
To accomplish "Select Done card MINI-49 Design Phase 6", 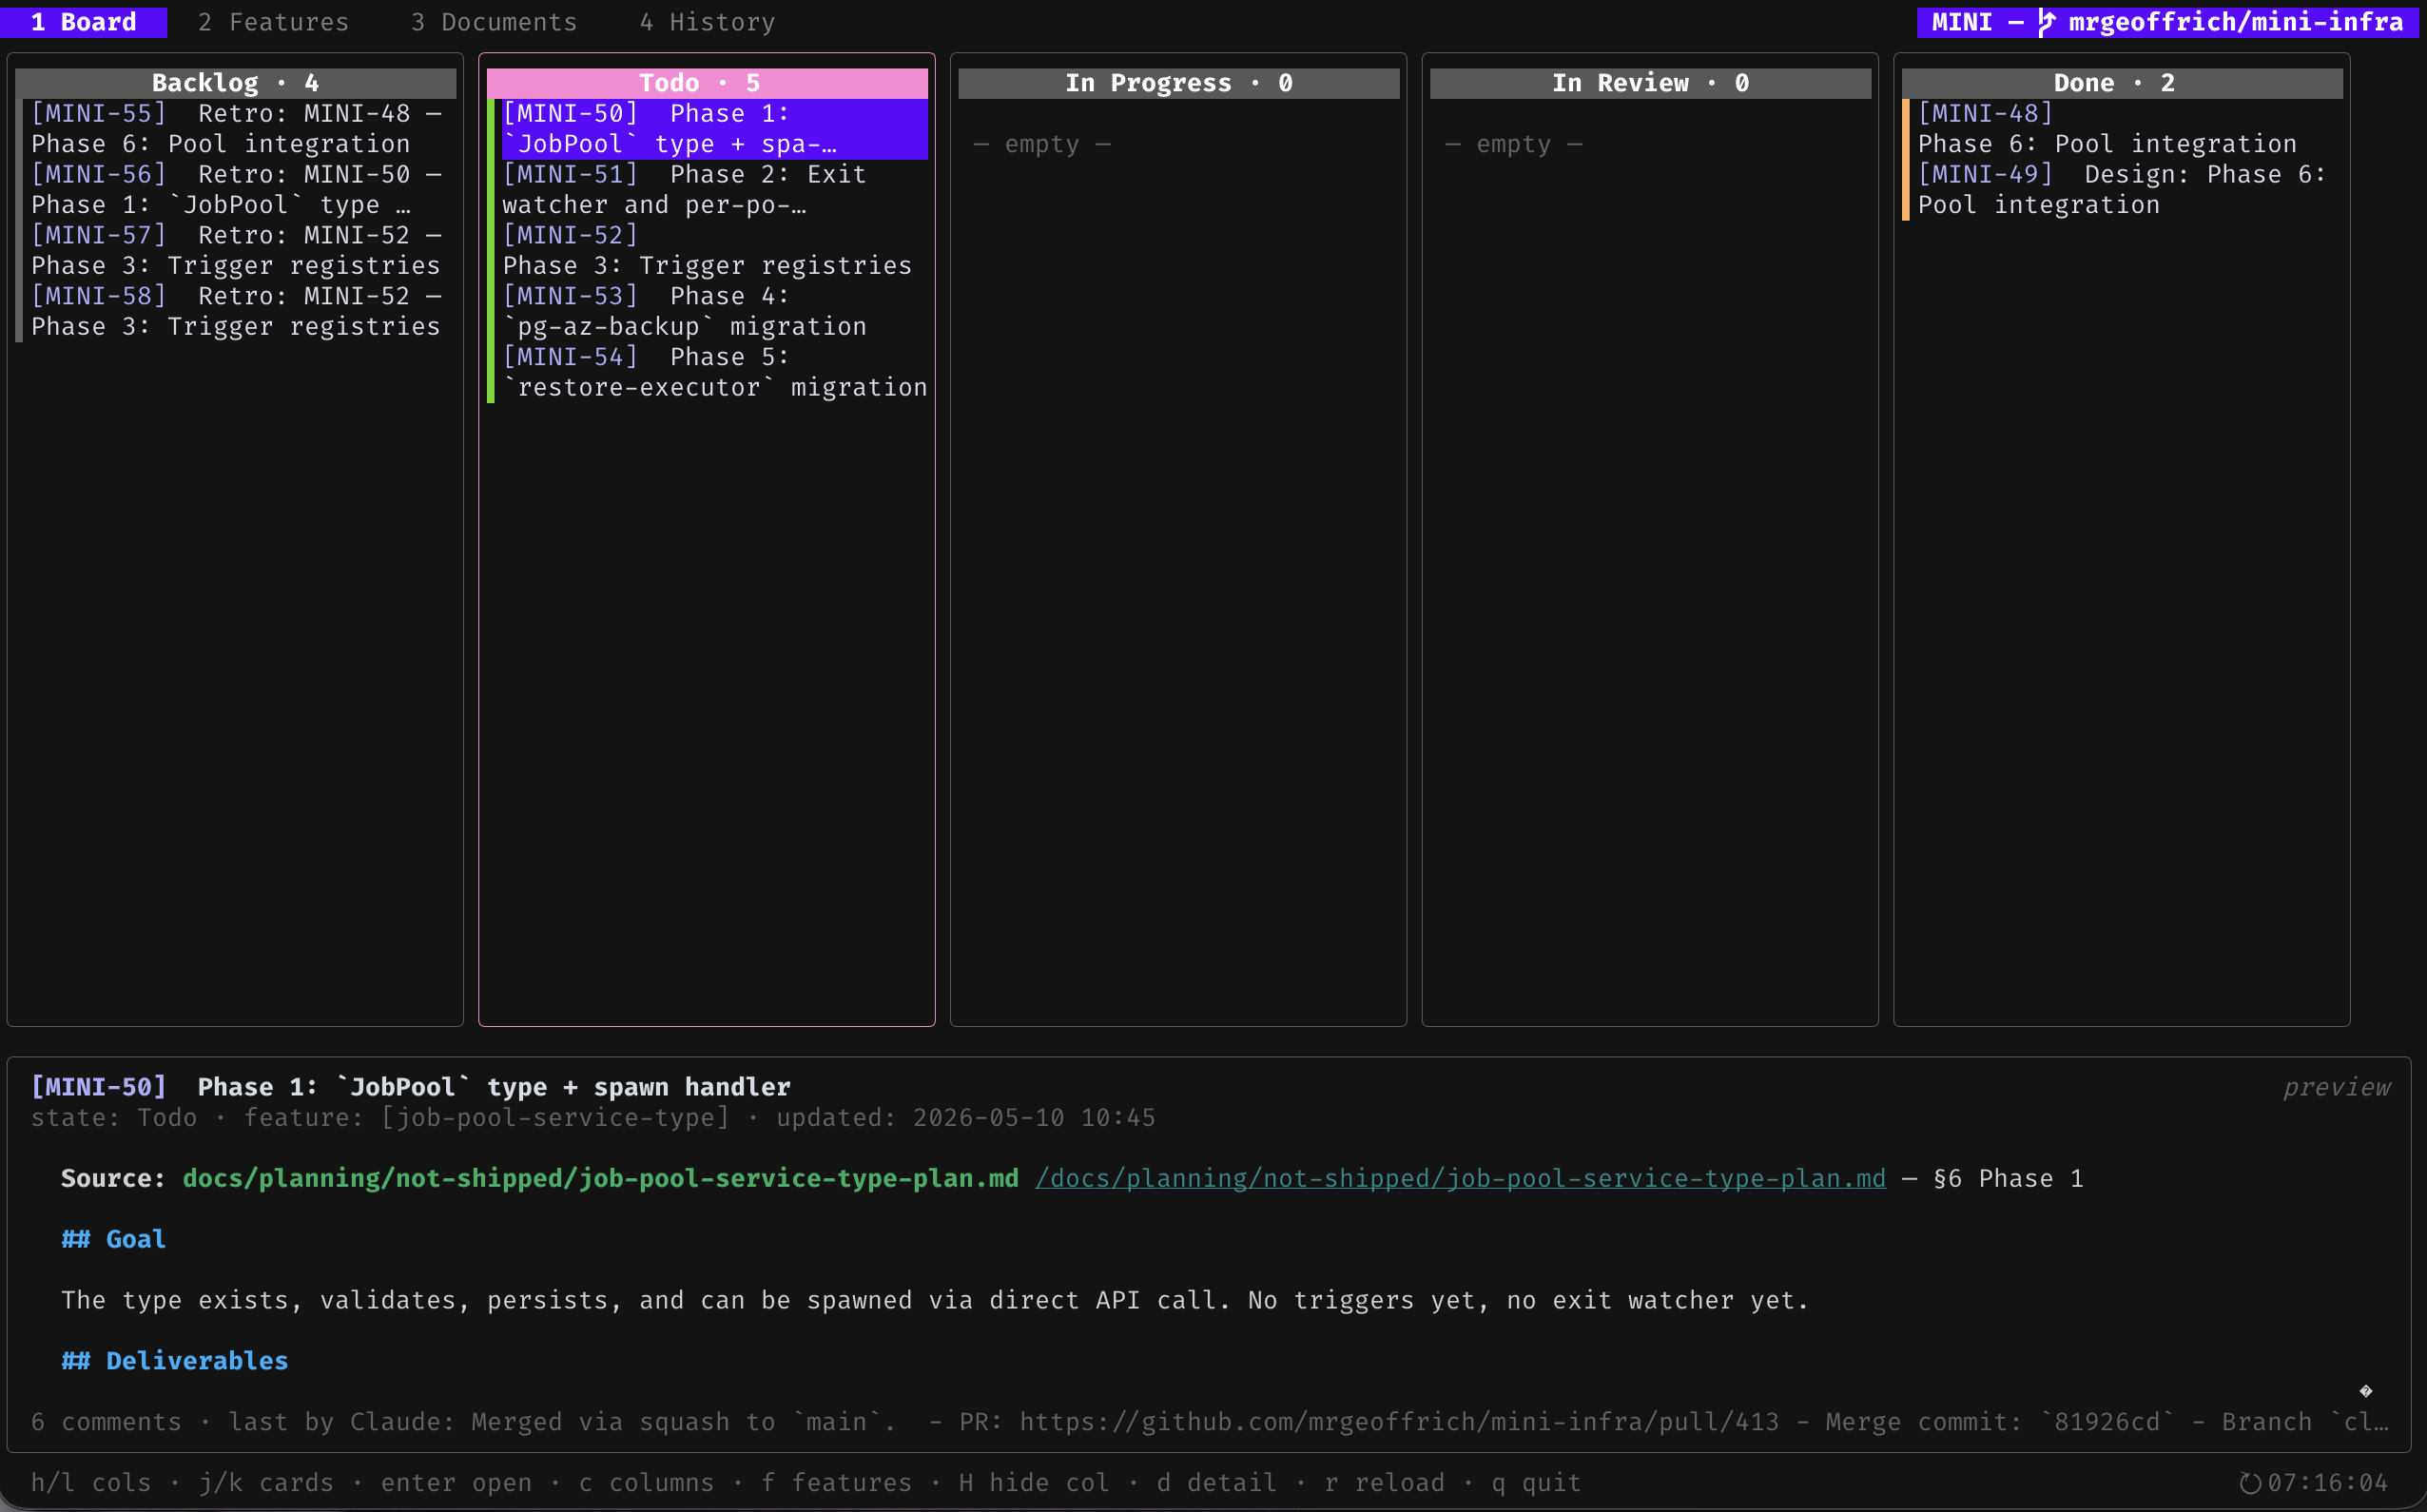I will 2128,190.
